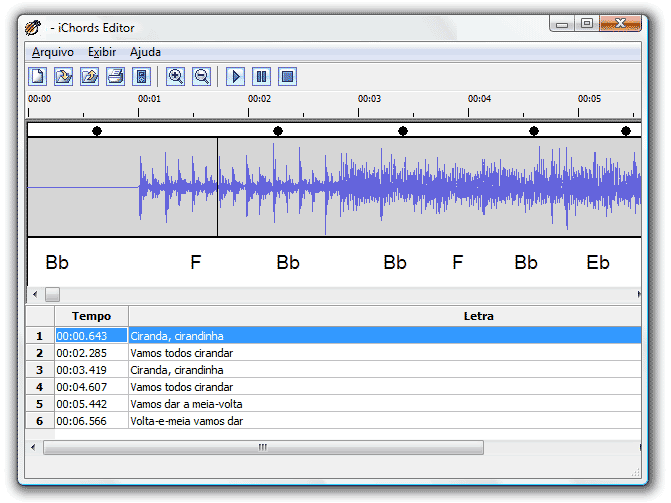Start playback with the Play button
The image size is (671, 503).
tap(235, 77)
